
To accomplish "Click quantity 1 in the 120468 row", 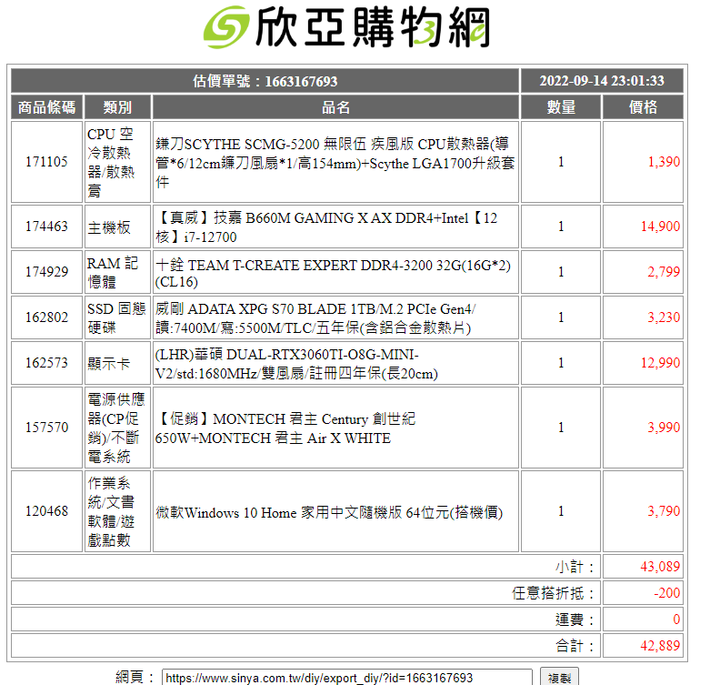I will (x=561, y=511).
